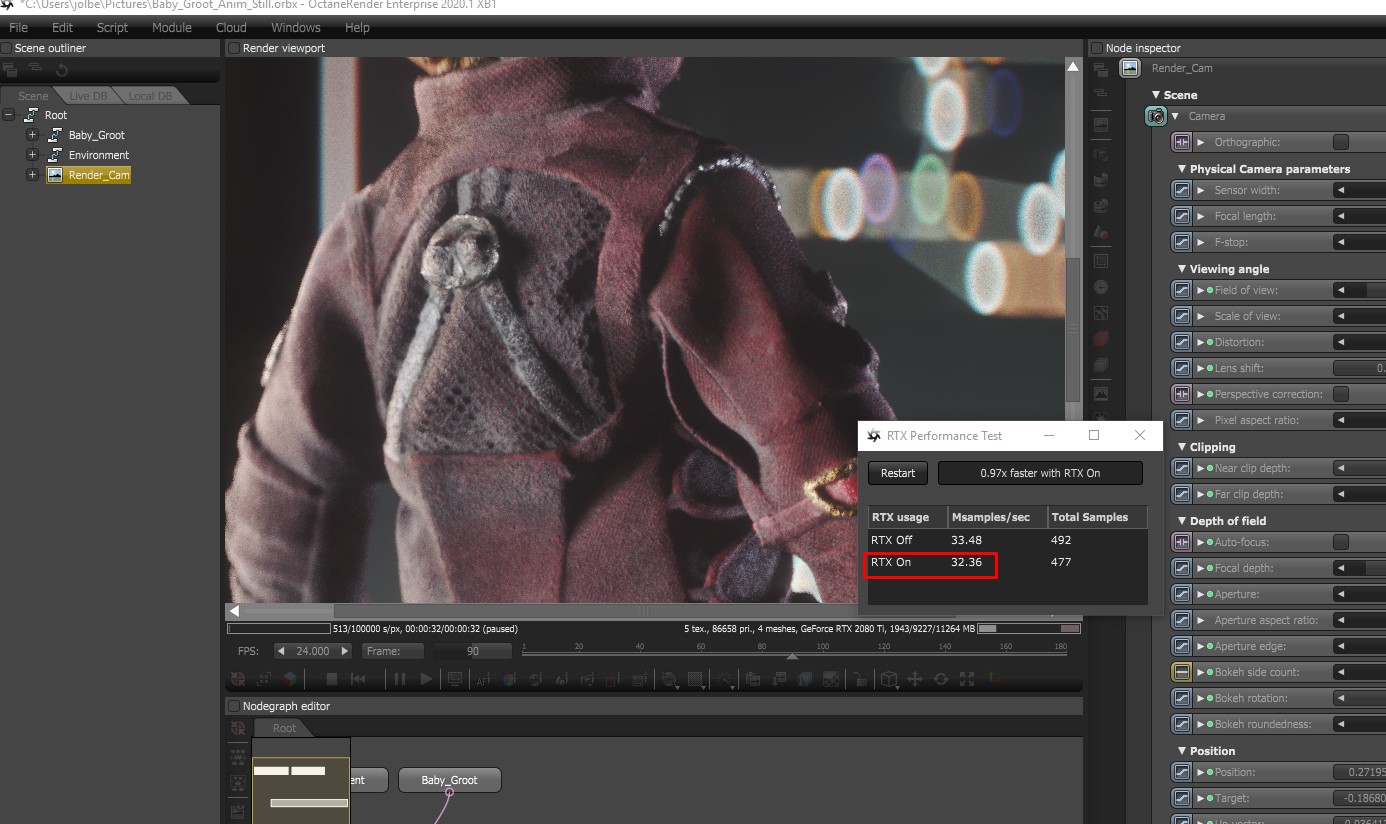Collapse the Root tree node
This screenshot has width=1386, height=824.
9,115
